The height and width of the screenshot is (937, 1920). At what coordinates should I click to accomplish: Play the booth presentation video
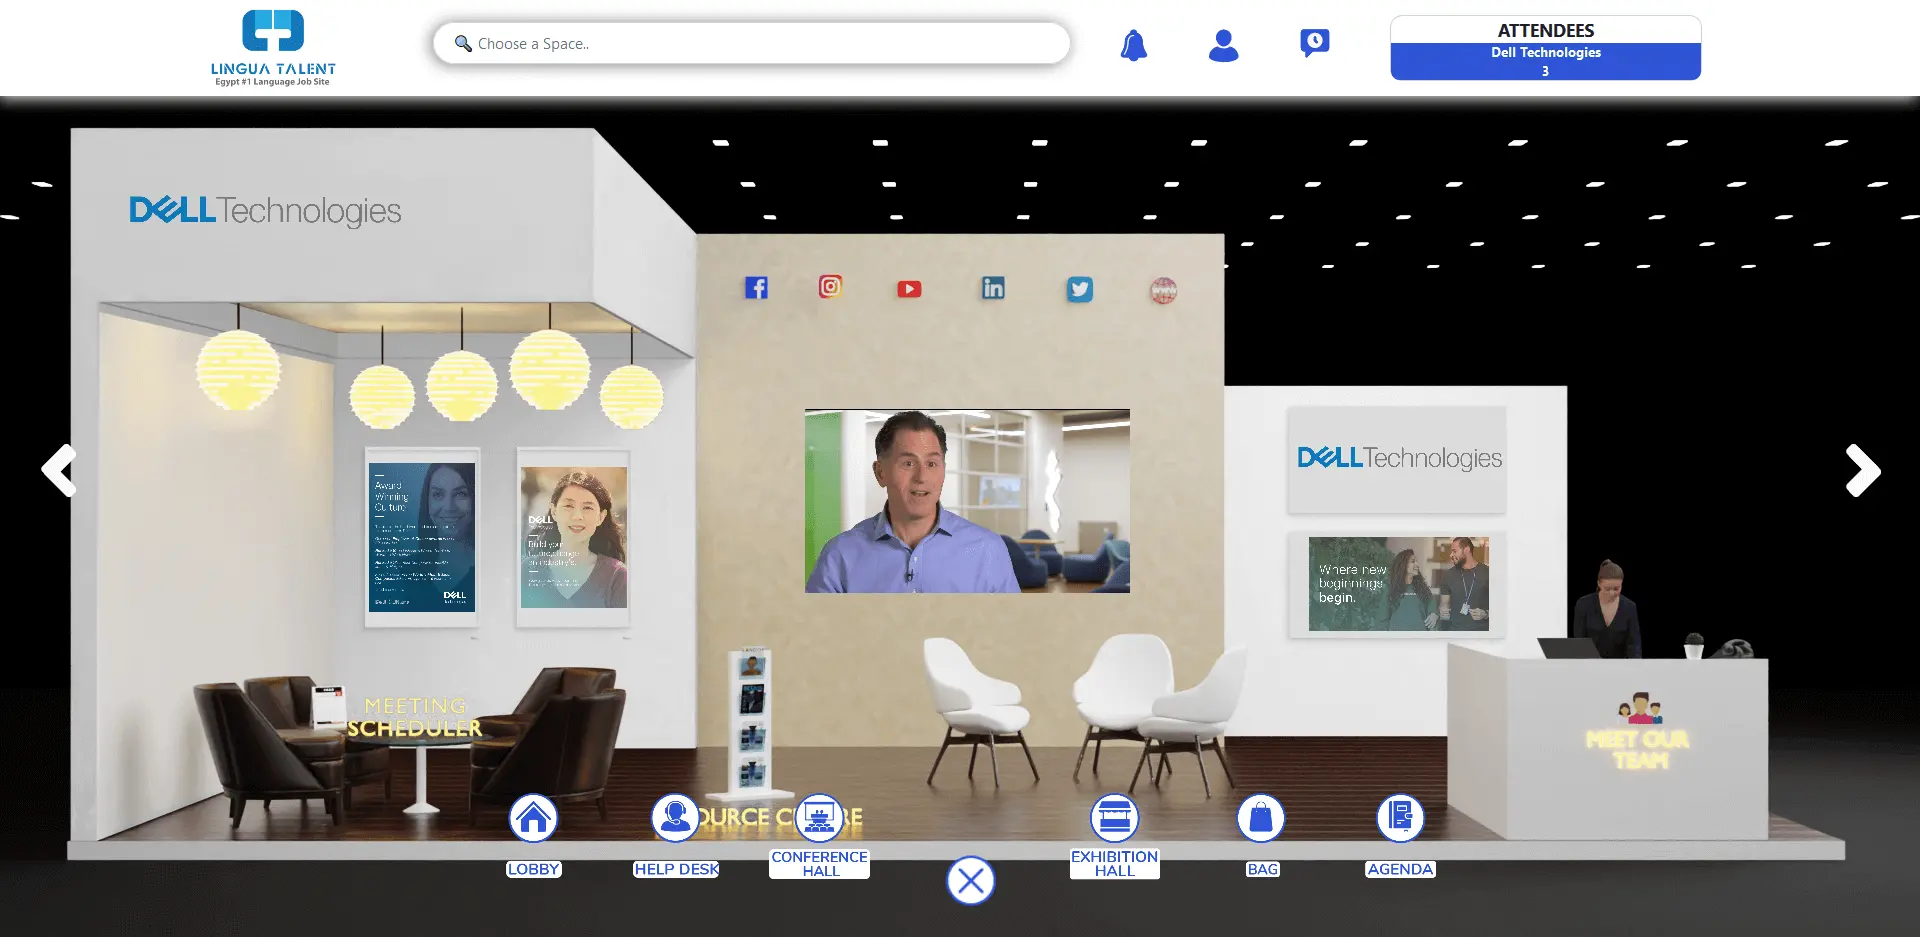967,500
